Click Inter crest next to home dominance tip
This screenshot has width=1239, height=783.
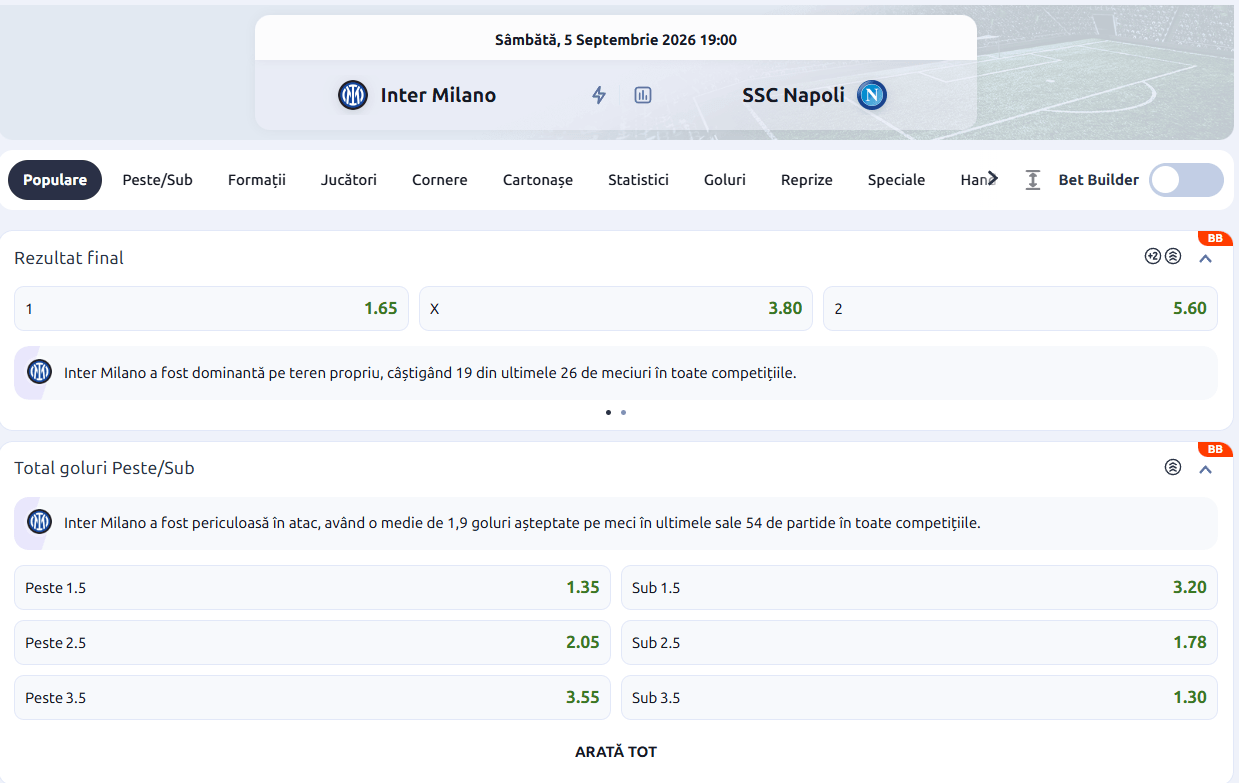[39, 373]
